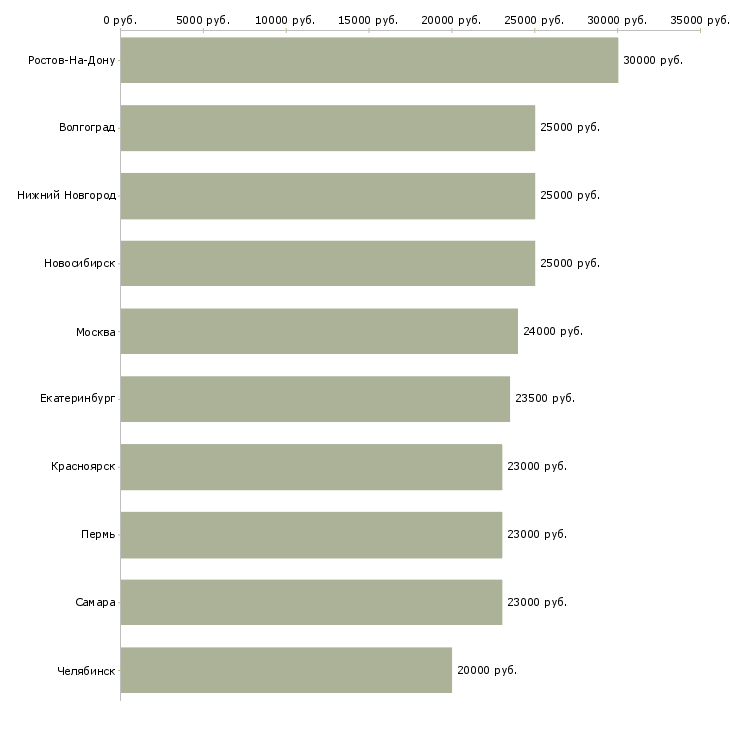Click the Москва bar

(x=319, y=331)
